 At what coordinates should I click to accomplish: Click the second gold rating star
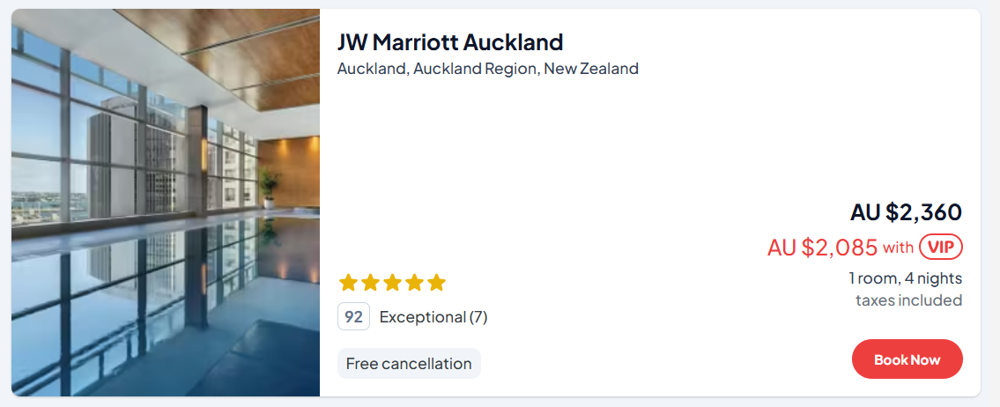[370, 283]
